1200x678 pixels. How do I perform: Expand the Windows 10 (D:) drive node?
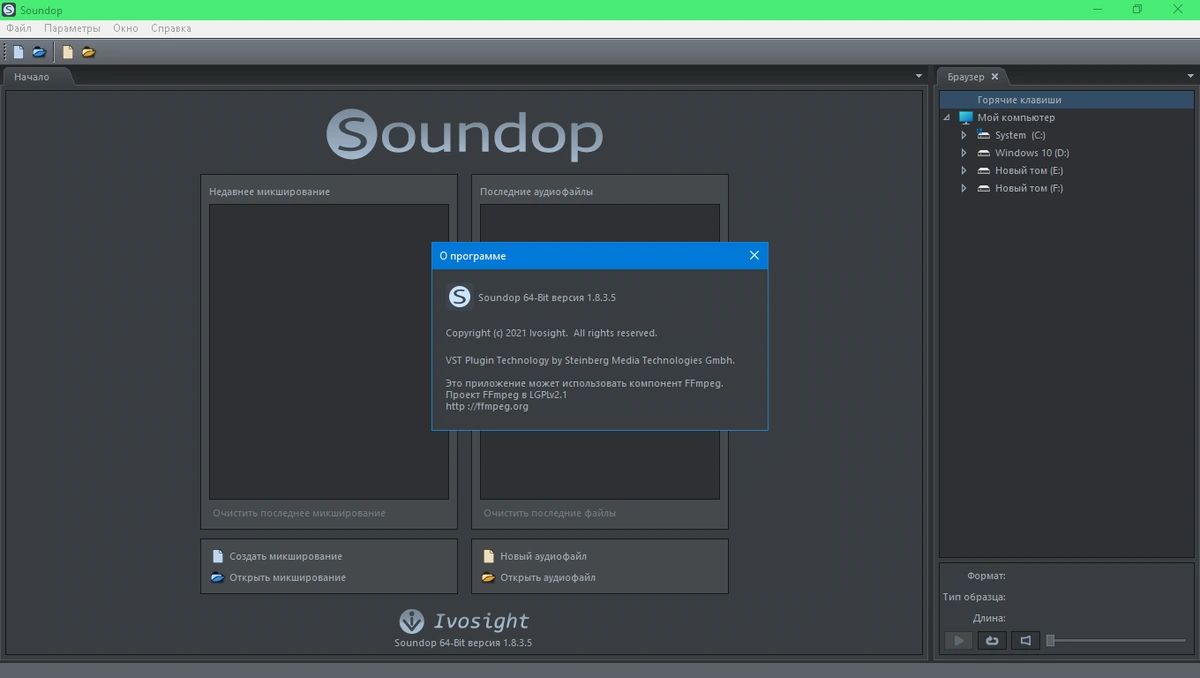[x=964, y=153]
